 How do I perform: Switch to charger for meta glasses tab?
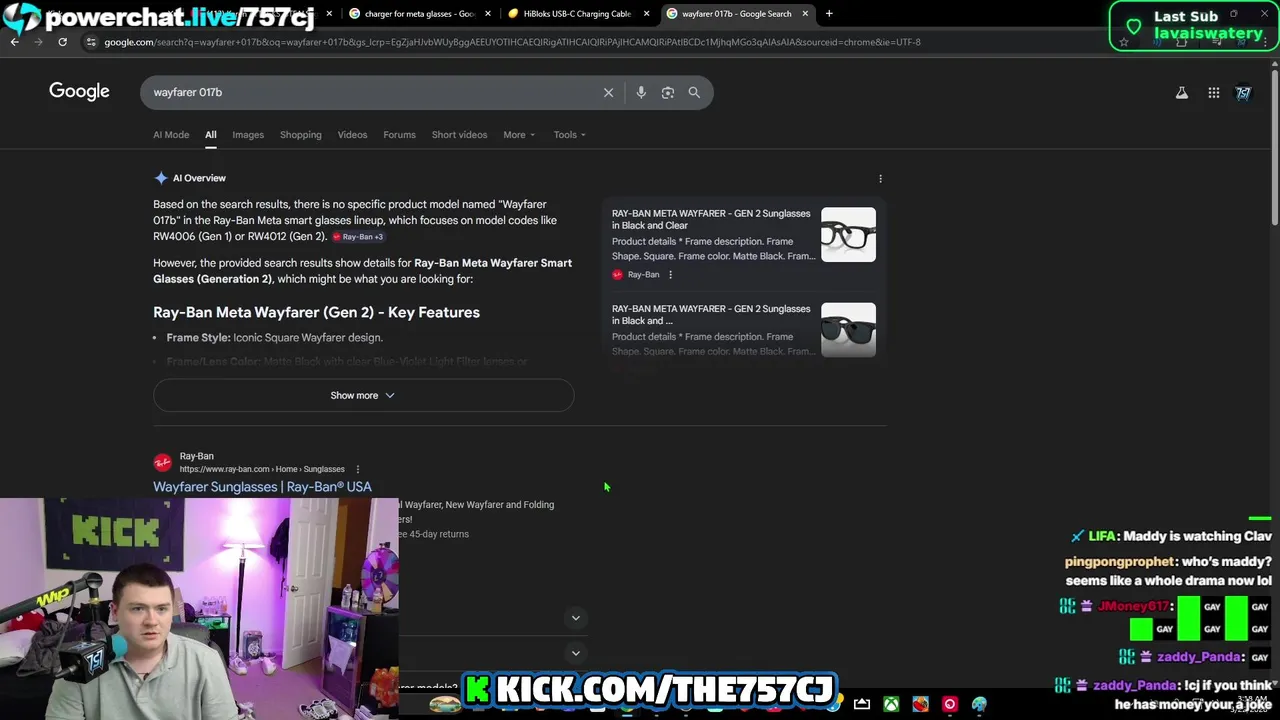point(418,14)
